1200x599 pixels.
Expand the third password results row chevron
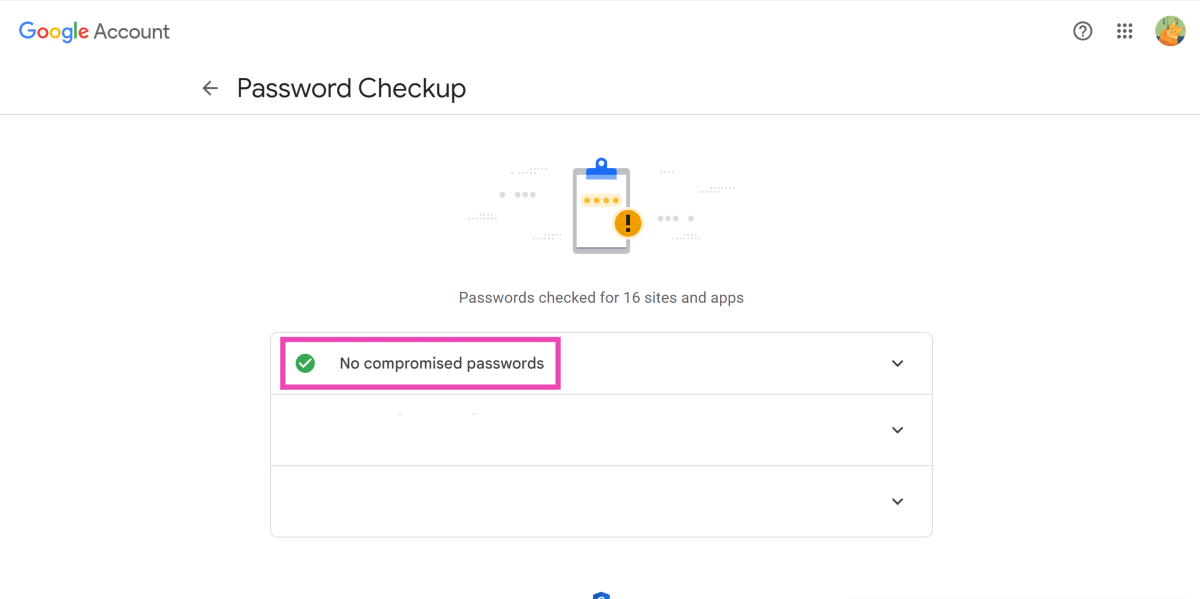click(897, 502)
